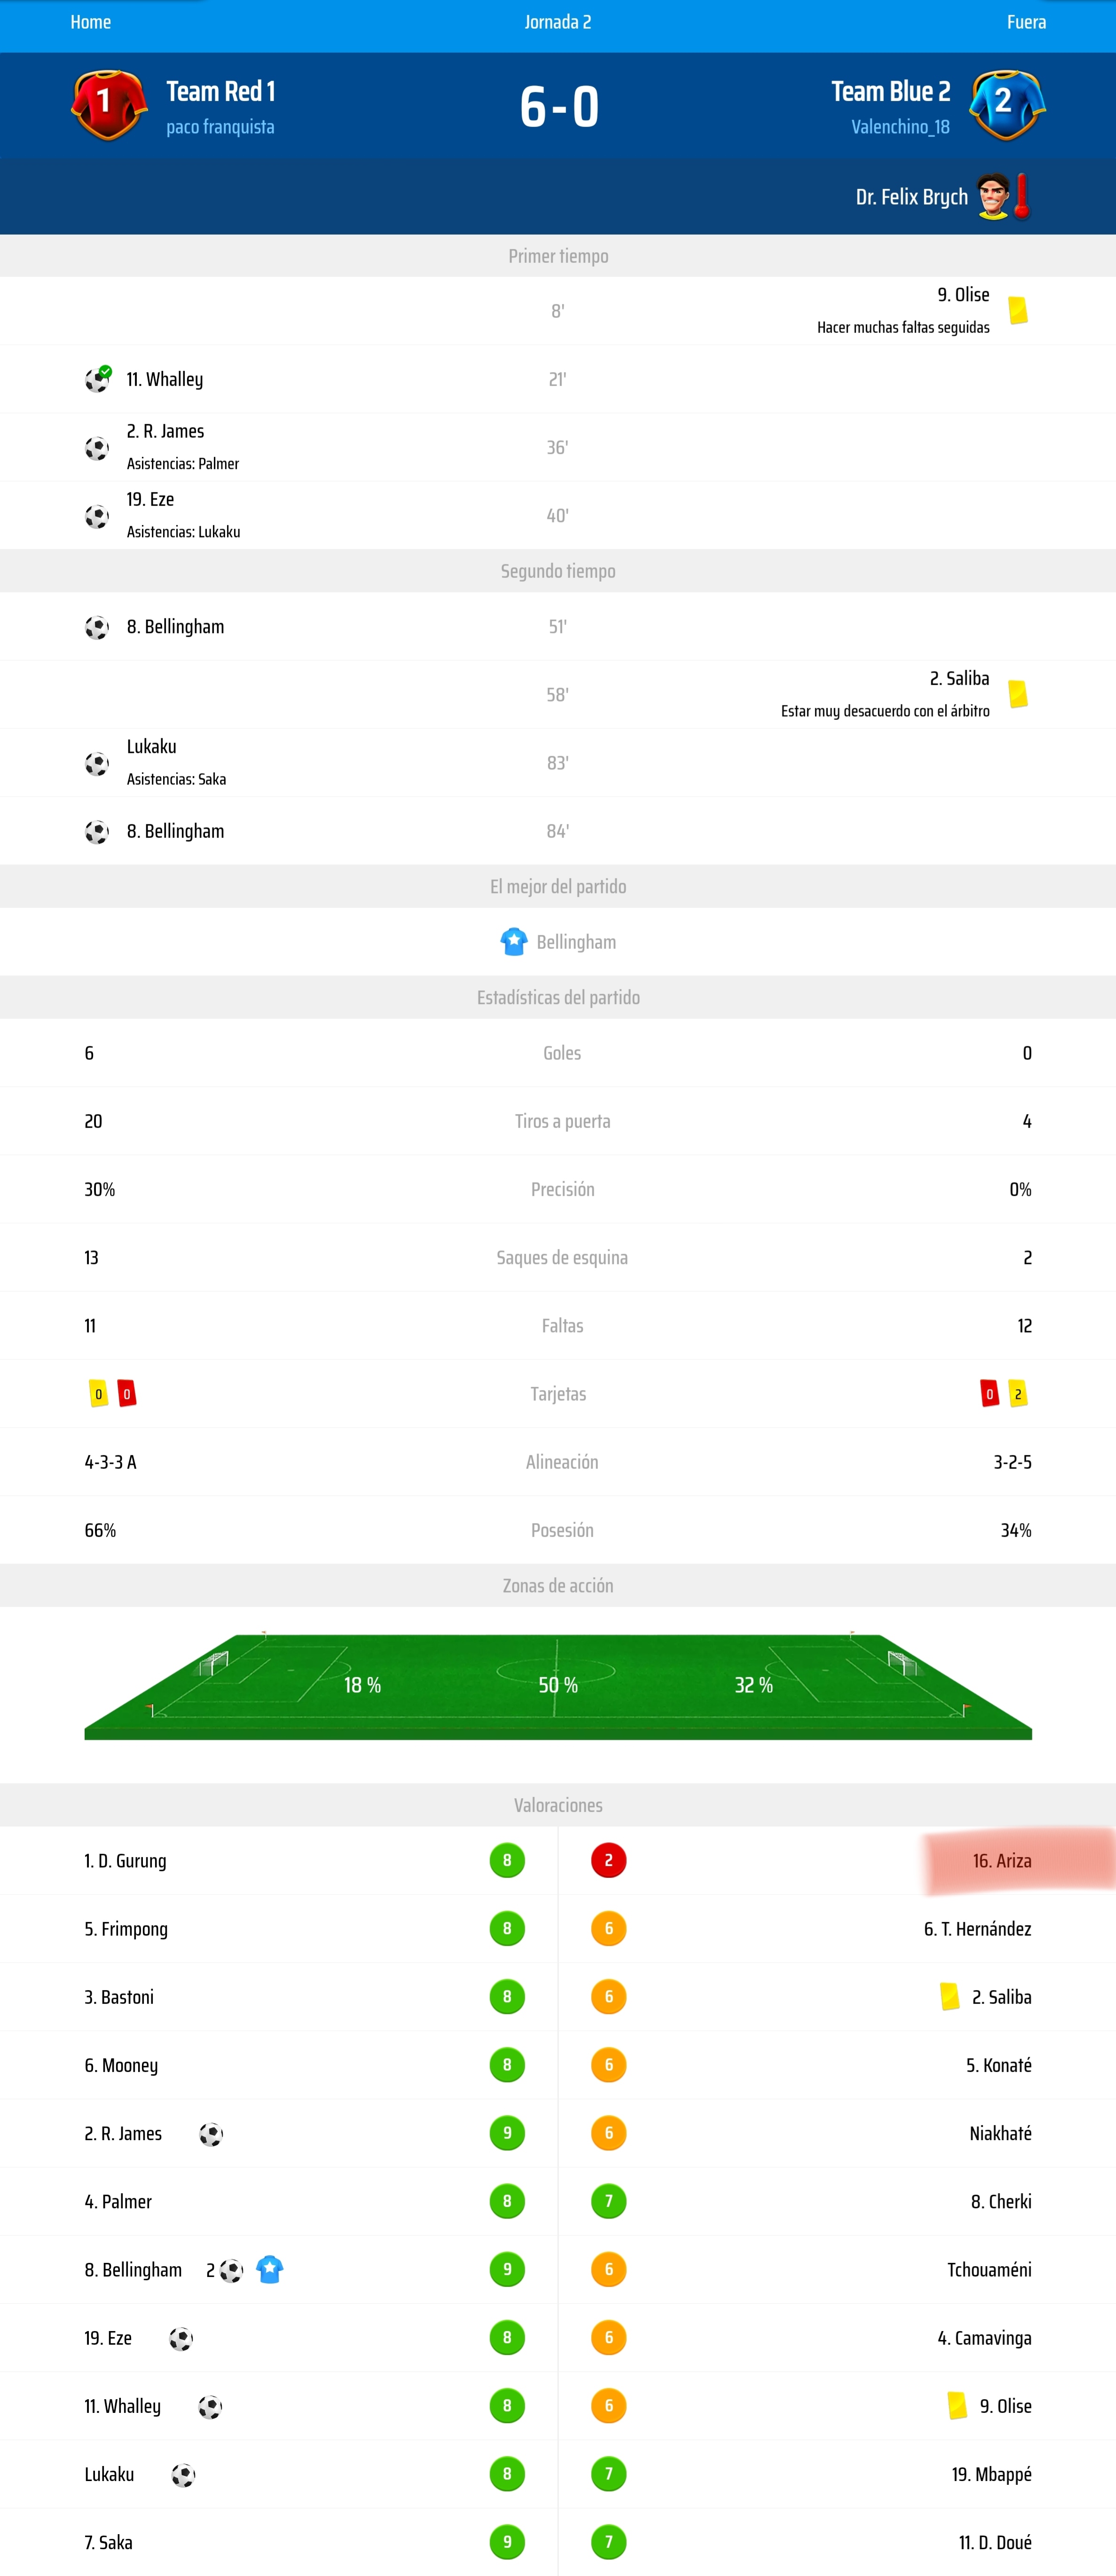This screenshot has height=2576, width=1116.
Task: Click the ball icon next to Lukaku's 83' goal
Action: pos(97,763)
